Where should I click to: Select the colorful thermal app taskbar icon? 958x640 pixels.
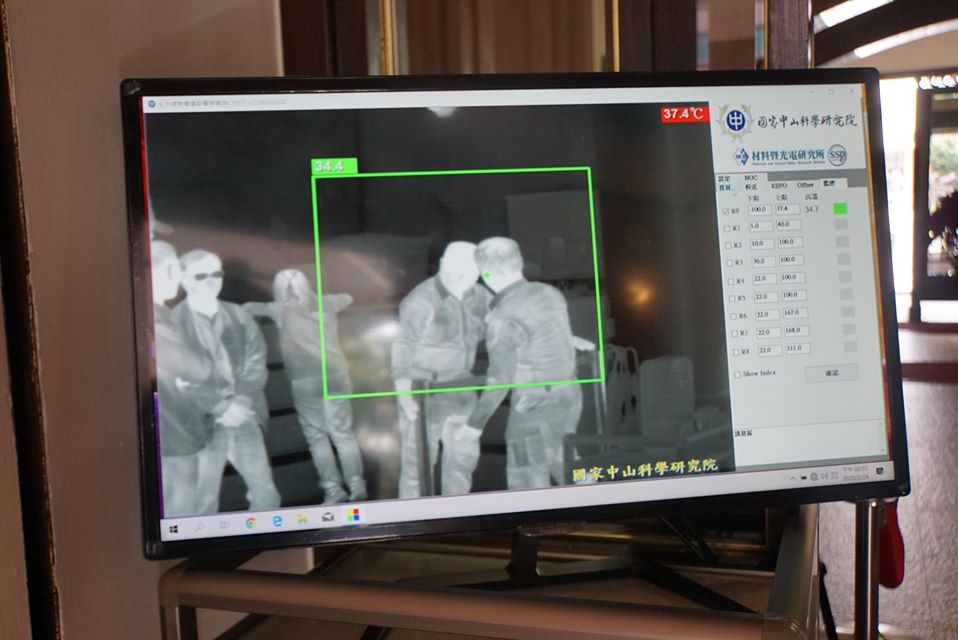(352, 515)
